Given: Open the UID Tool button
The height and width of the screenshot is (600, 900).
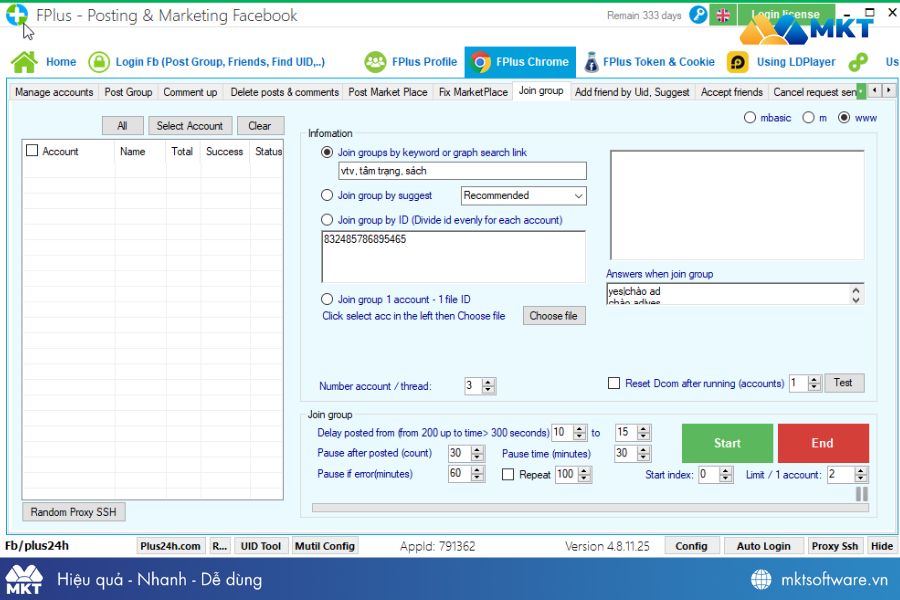Looking at the screenshot, I should pos(261,546).
